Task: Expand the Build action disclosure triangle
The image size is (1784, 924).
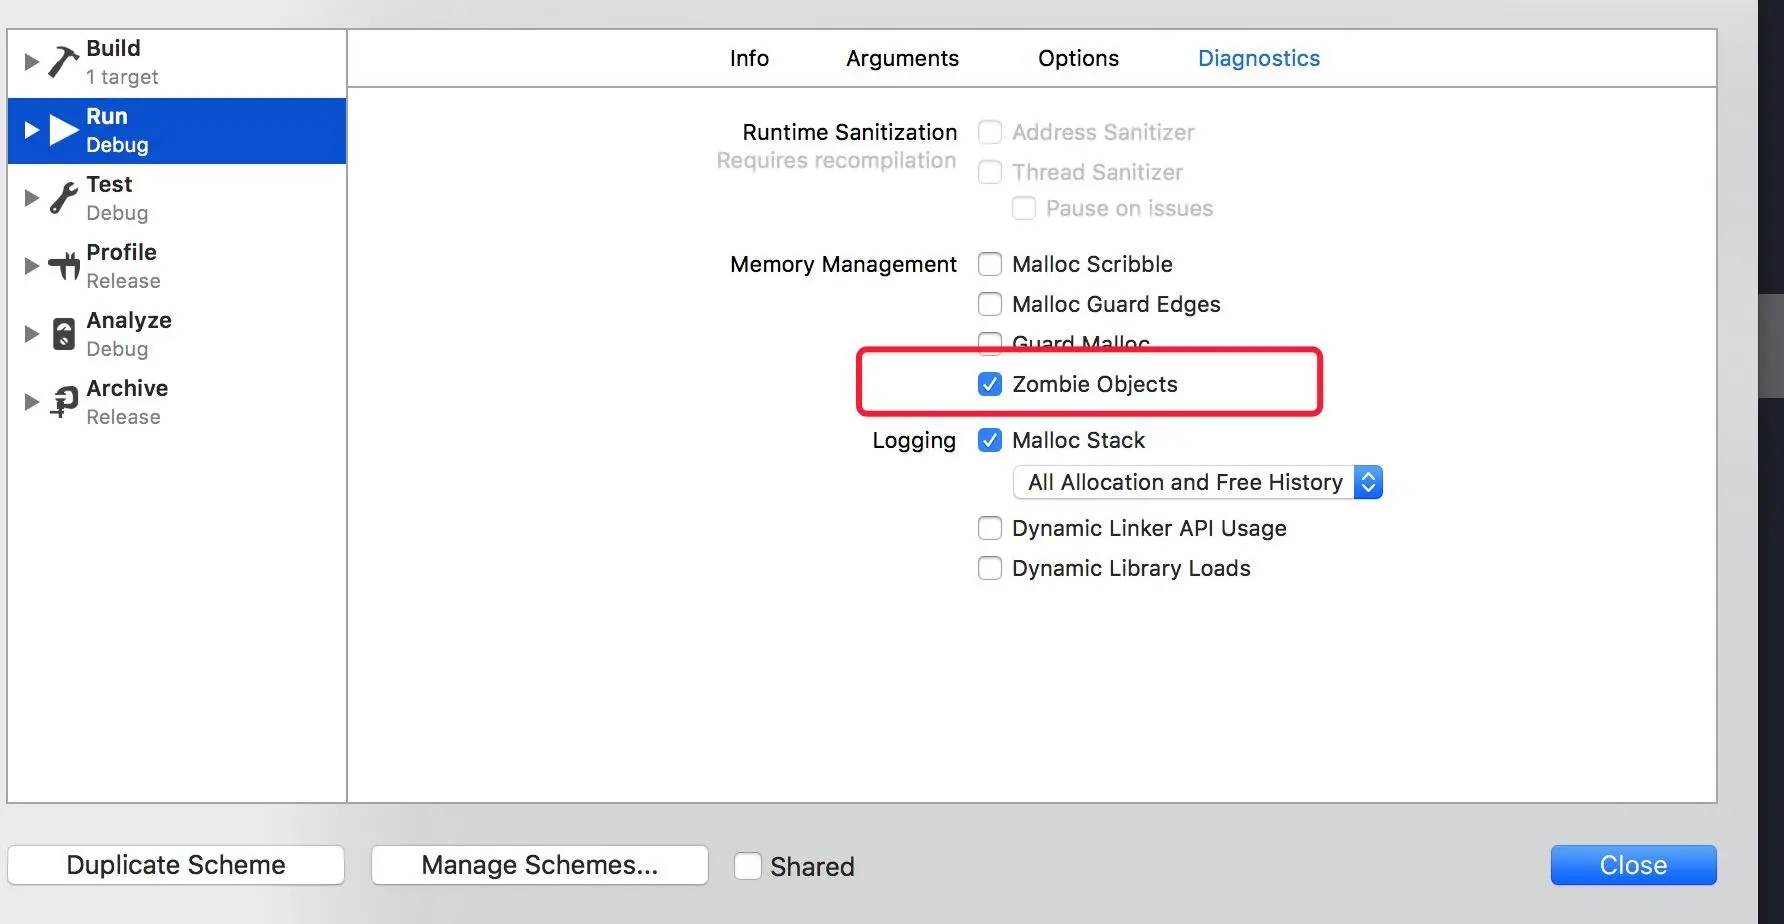Action: click(x=31, y=62)
